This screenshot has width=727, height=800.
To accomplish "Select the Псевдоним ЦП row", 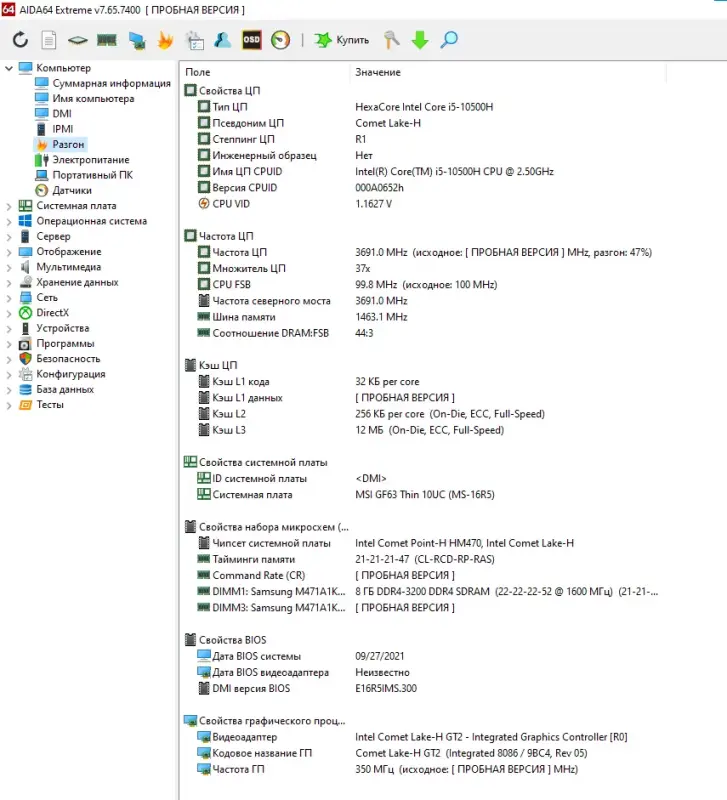I will coord(423,123).
